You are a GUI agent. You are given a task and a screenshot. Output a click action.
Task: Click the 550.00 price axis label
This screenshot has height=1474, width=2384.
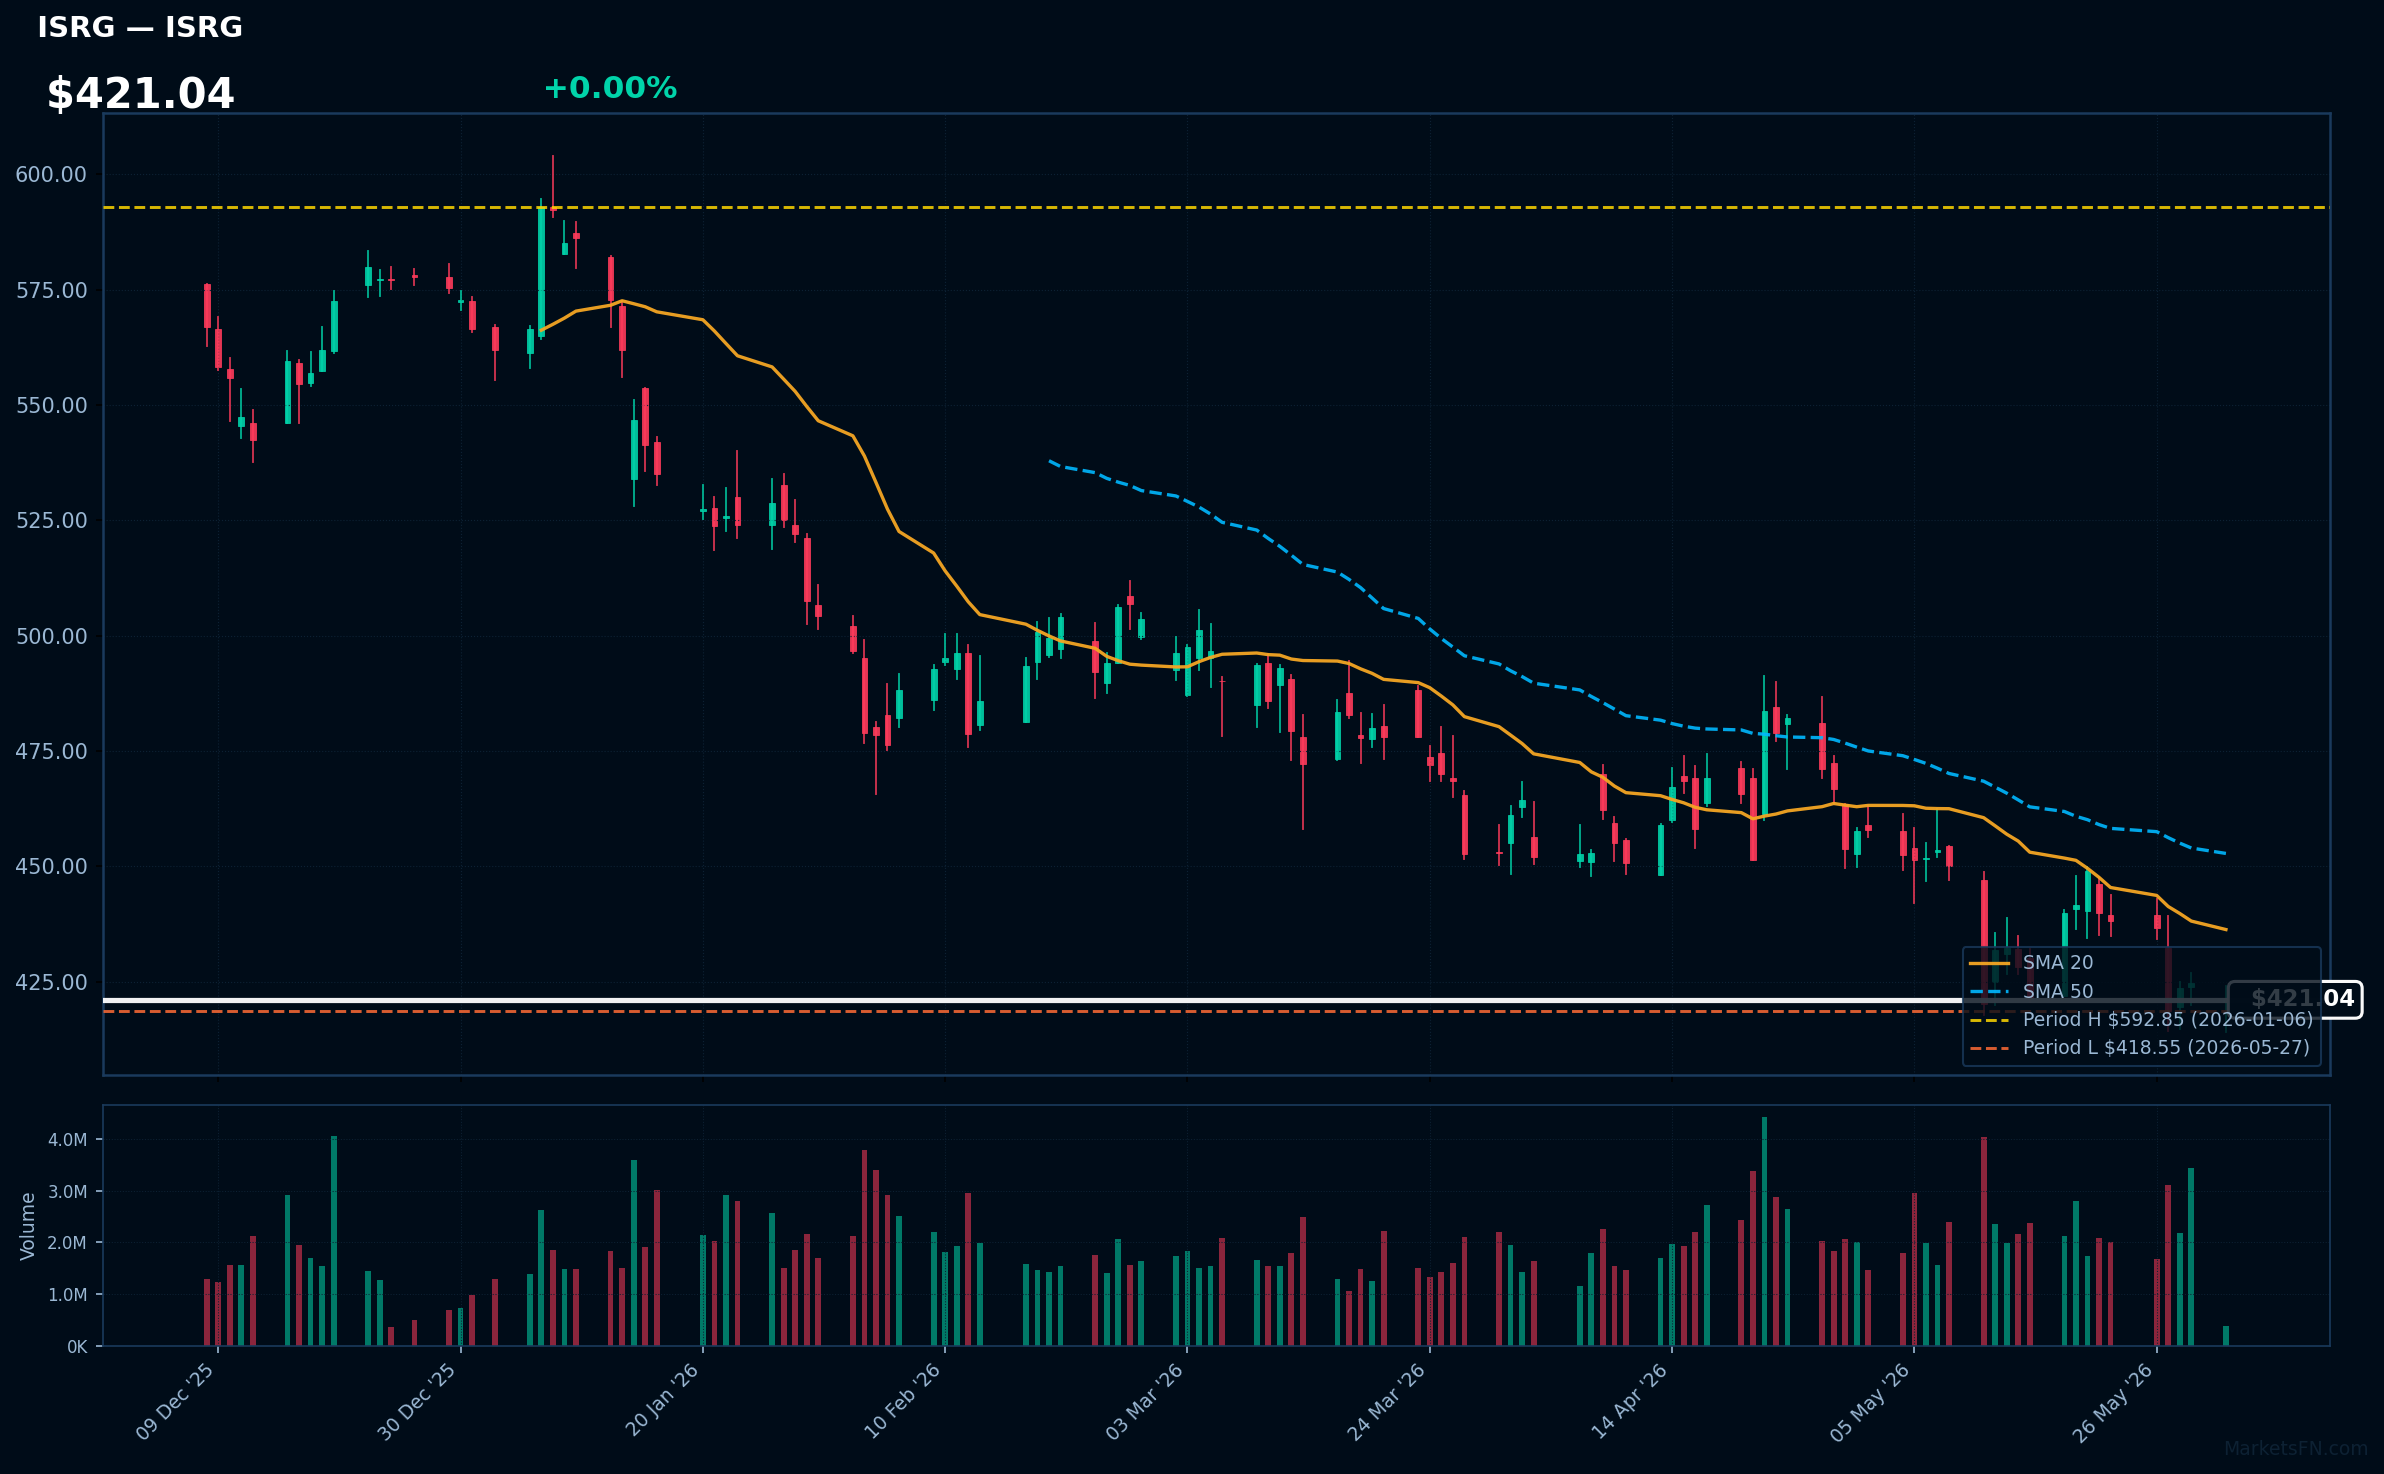coord(51,406)
